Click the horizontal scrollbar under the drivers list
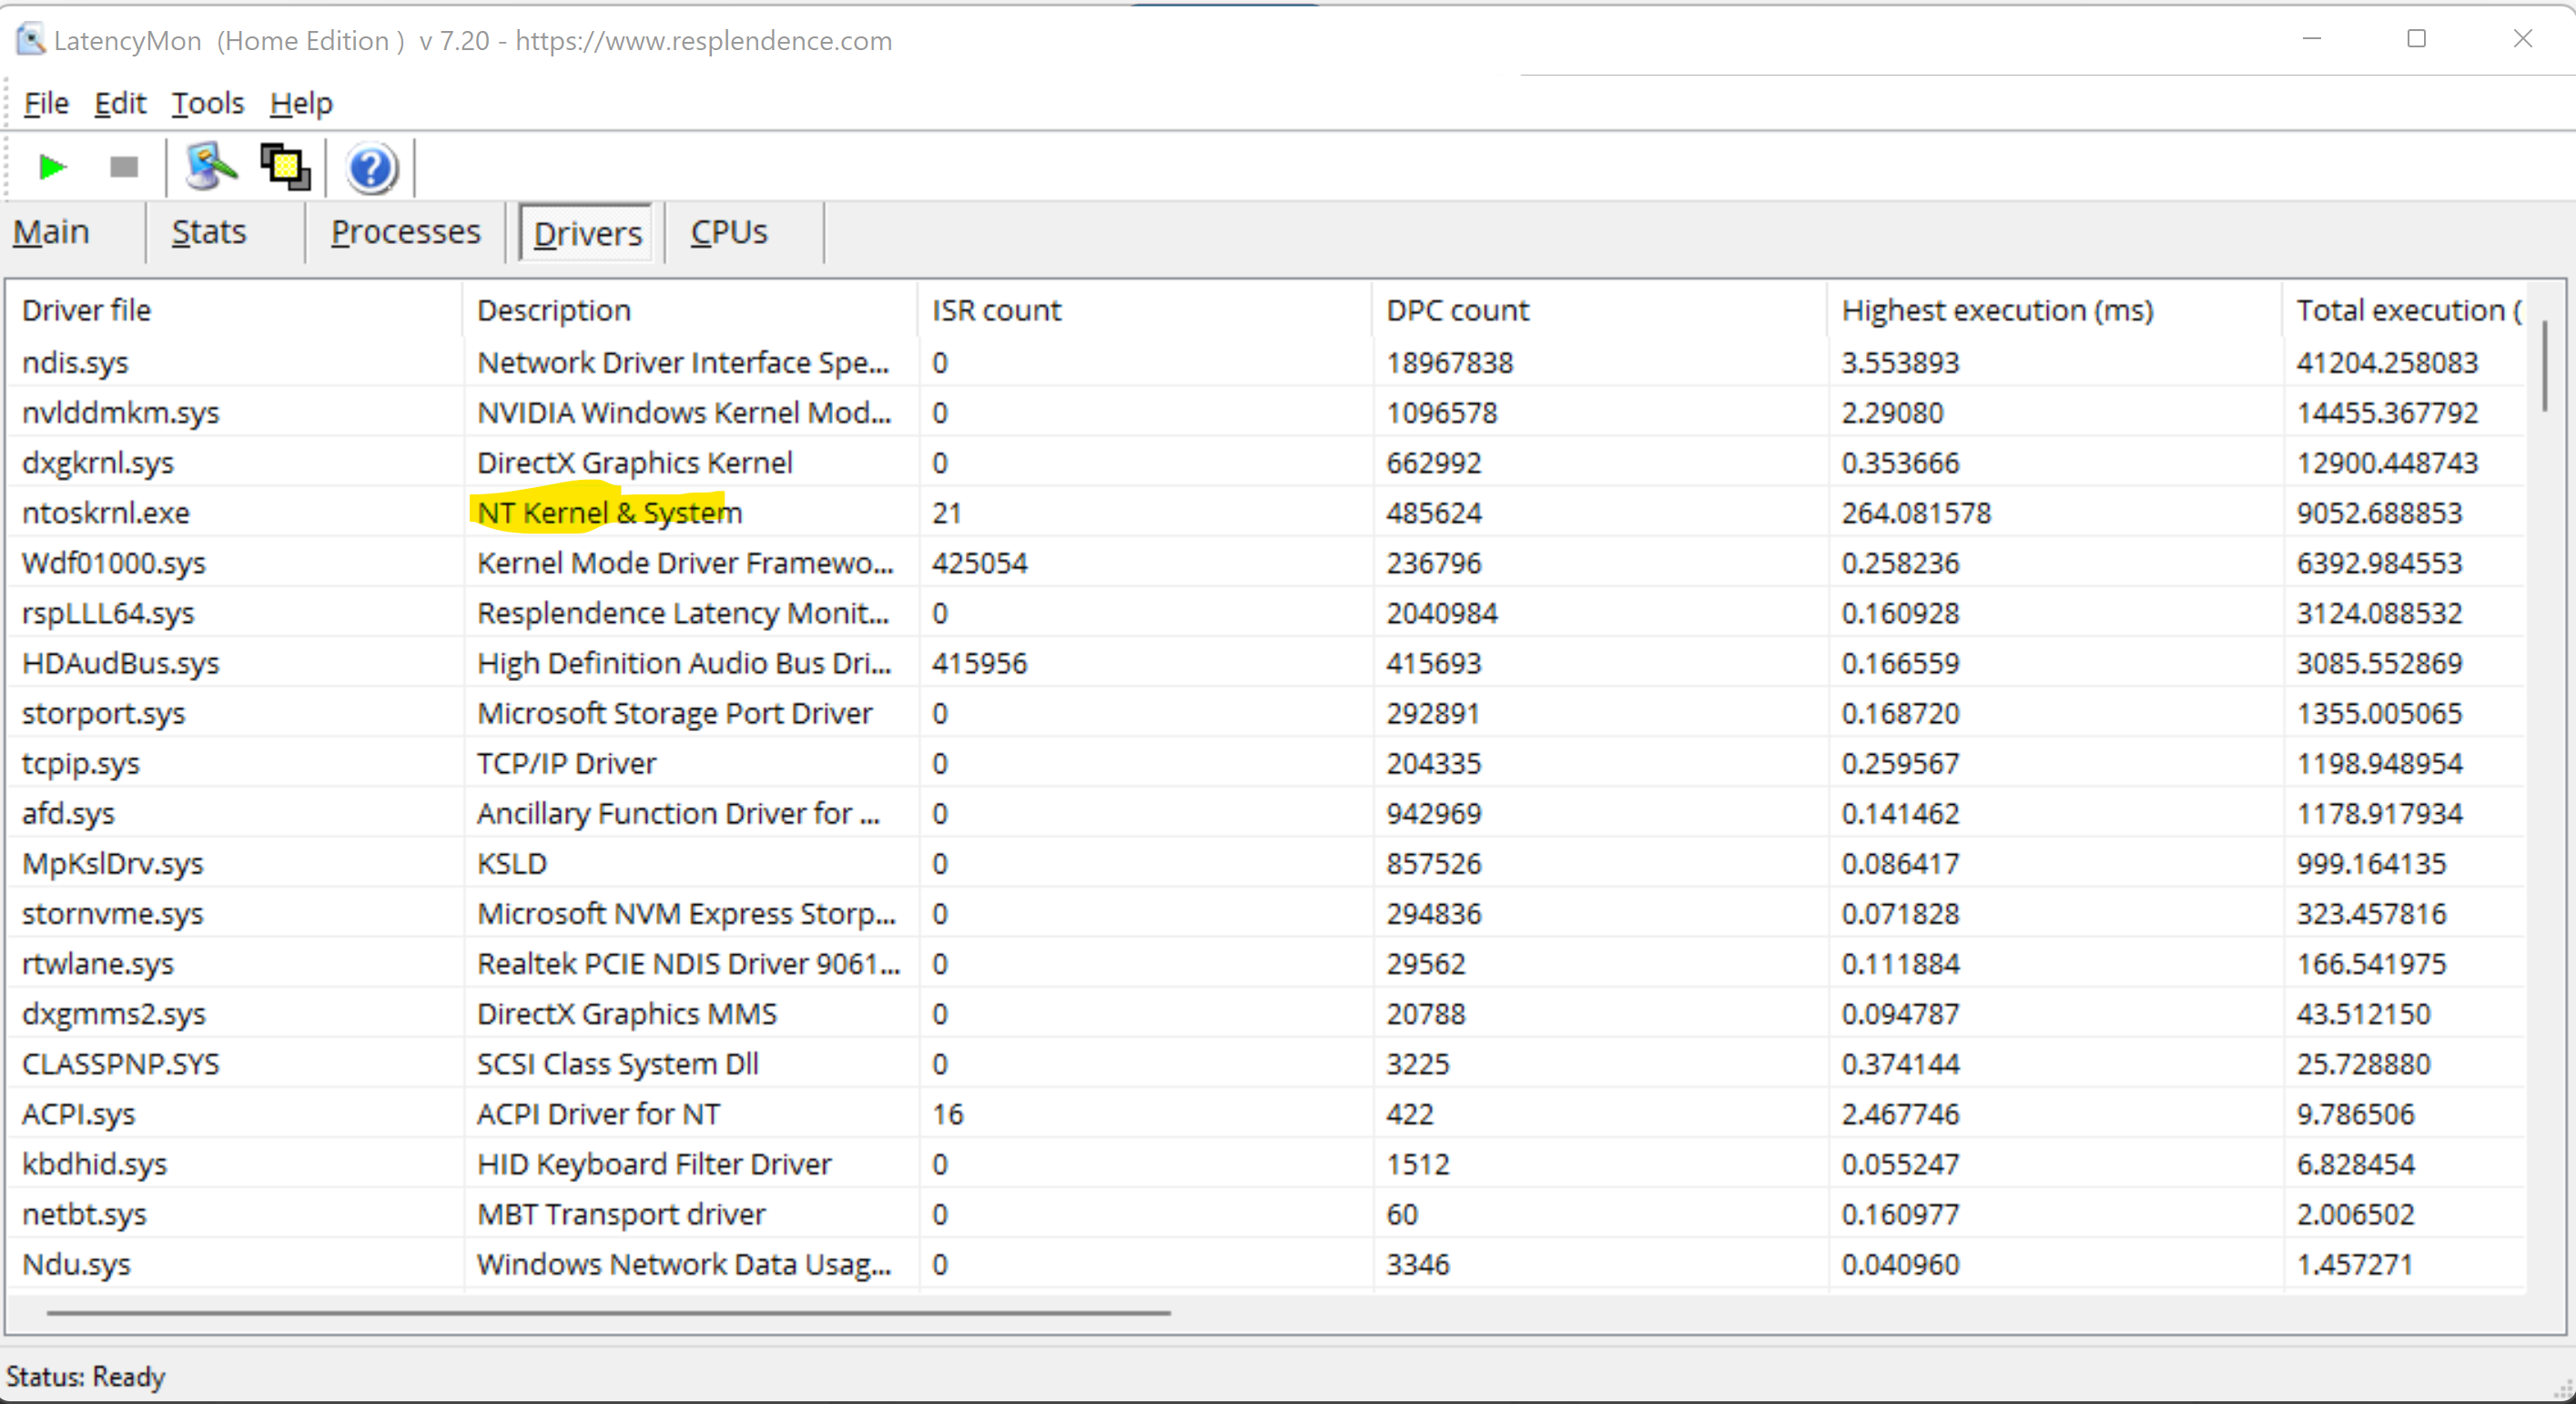 [608, 1312]
